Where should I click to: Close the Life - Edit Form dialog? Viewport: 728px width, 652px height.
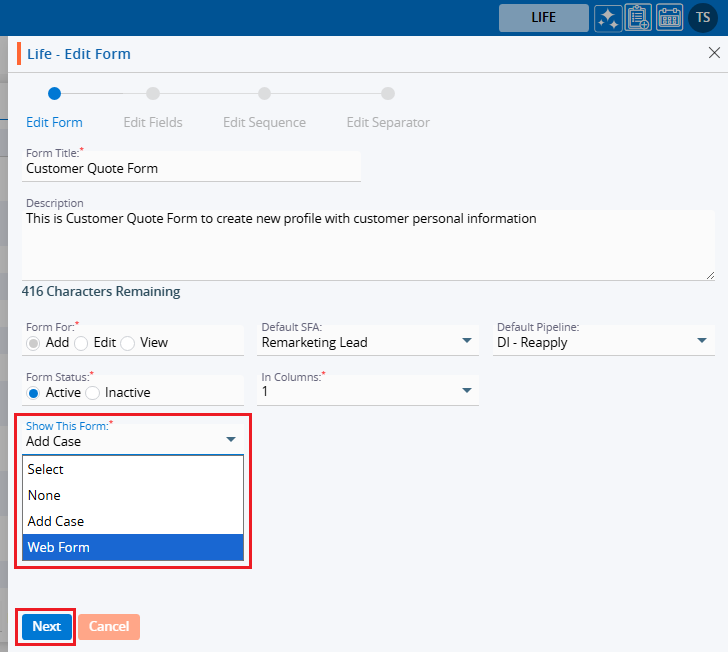(x=714, y=53)
